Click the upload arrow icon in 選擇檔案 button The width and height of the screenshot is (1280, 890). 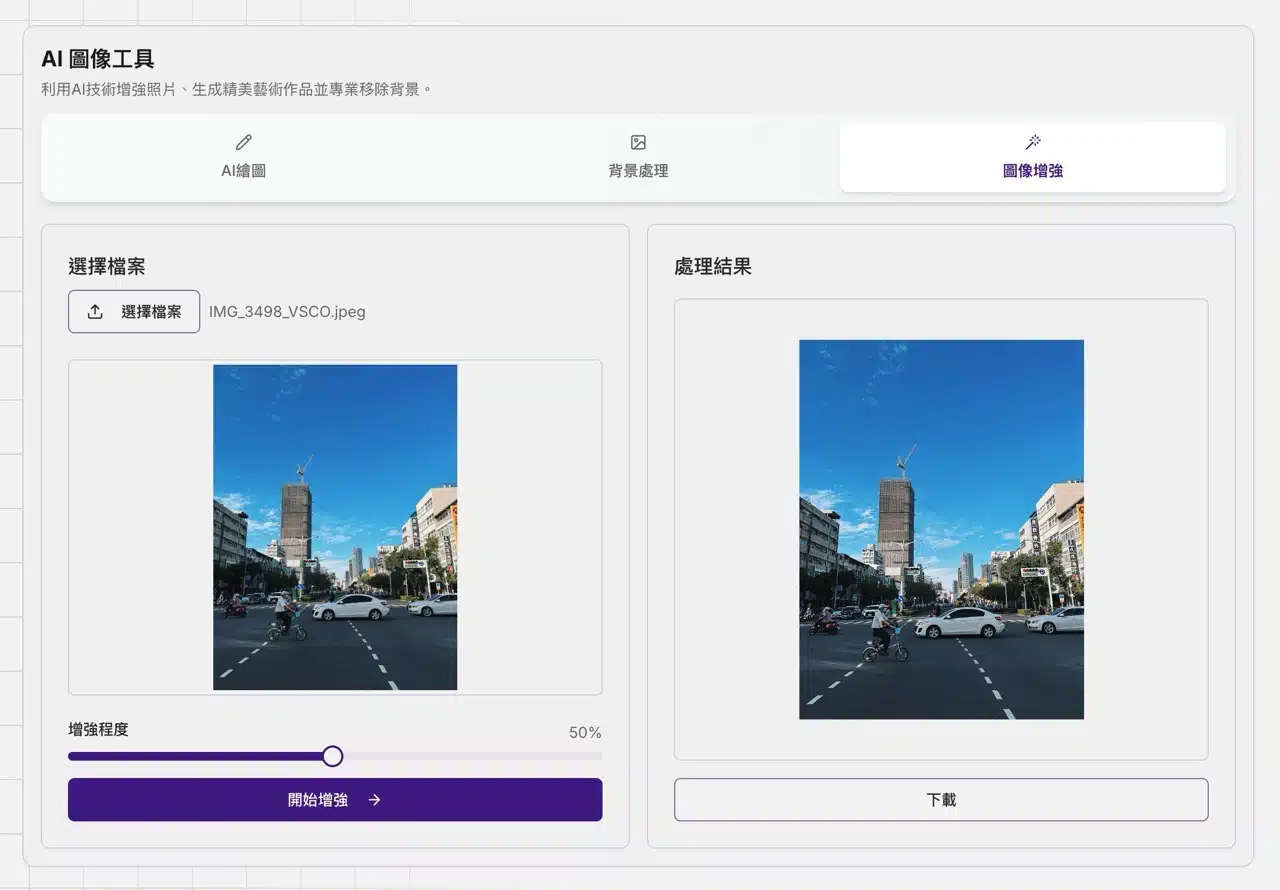coord(95,312)
